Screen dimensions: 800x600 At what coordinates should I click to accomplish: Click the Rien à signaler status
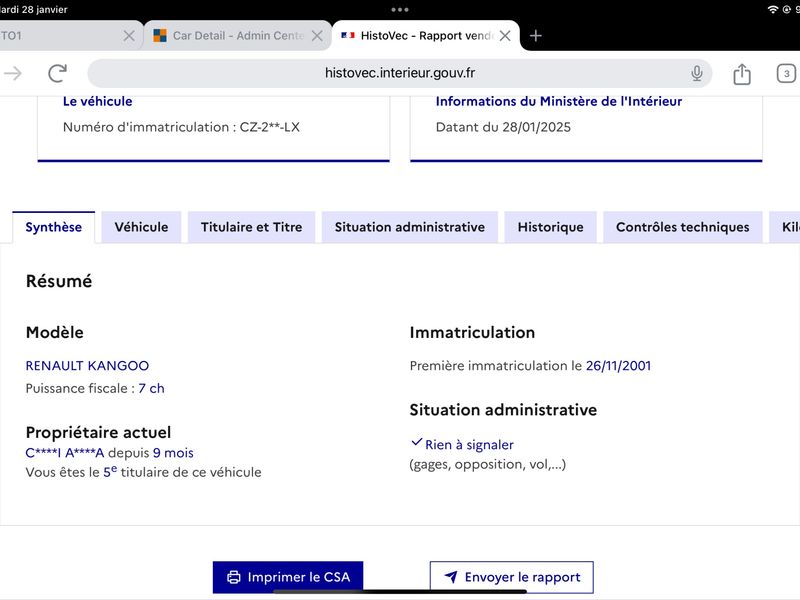469,445
